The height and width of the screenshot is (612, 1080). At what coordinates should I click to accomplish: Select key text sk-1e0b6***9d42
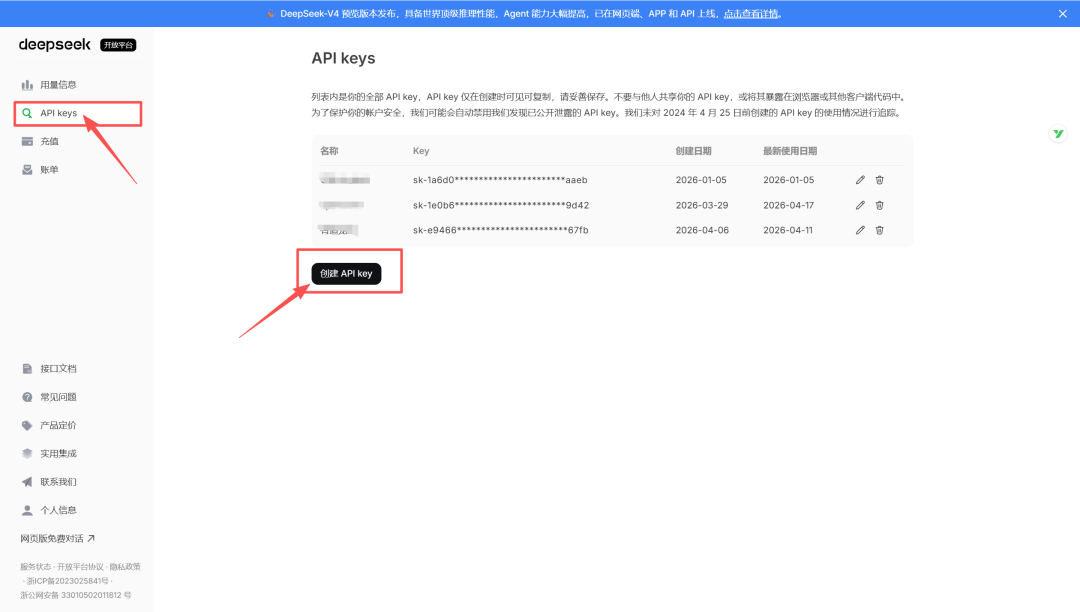click(x=501, y=205)
